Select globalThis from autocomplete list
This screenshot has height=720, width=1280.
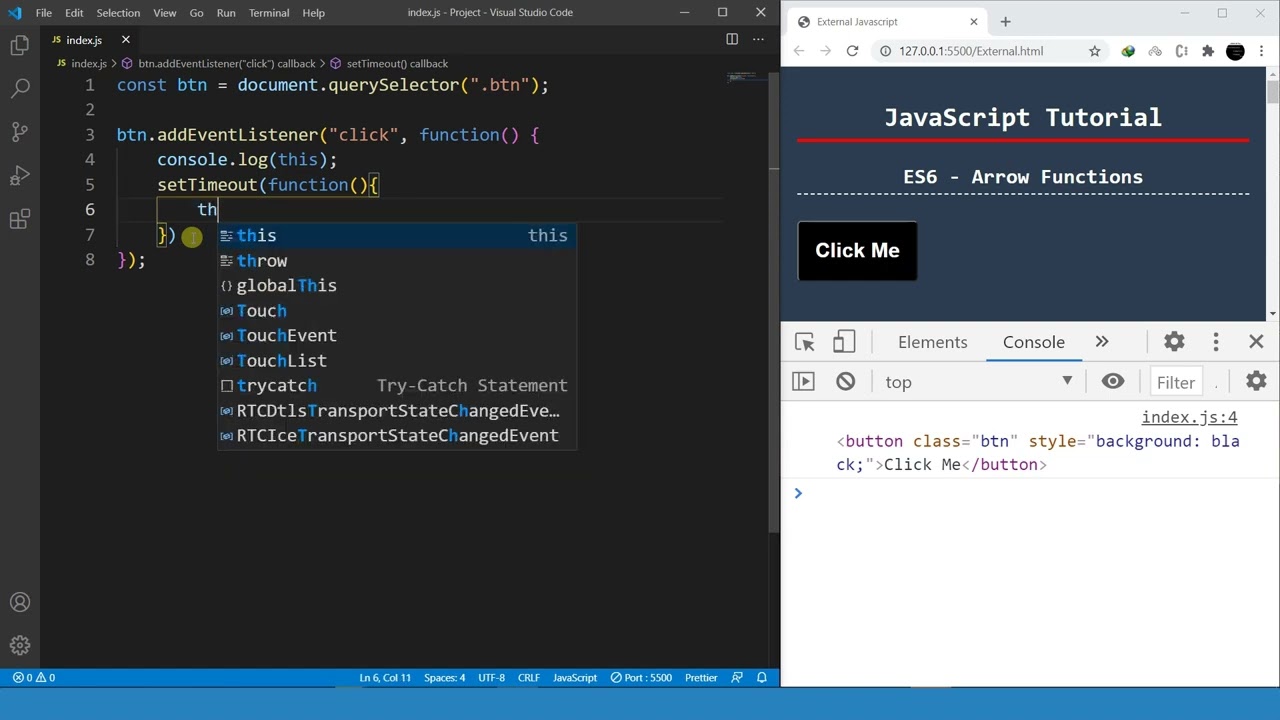(397, 286)
